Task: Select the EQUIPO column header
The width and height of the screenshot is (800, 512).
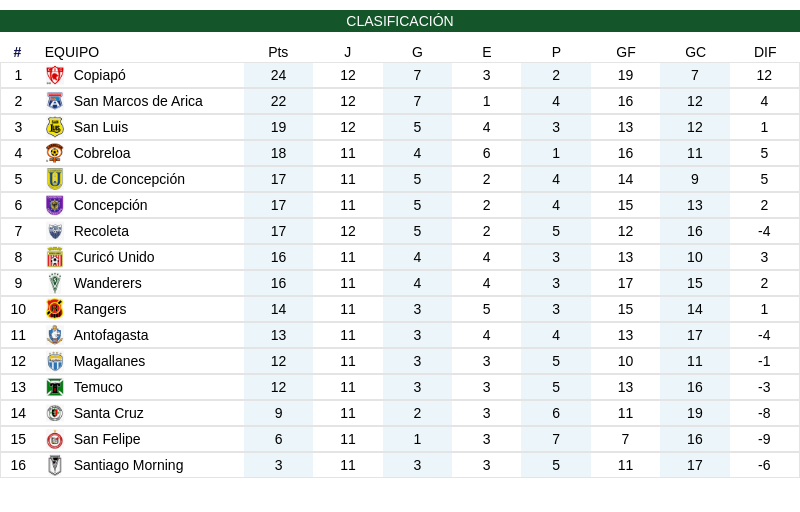Action: (72, 52)
